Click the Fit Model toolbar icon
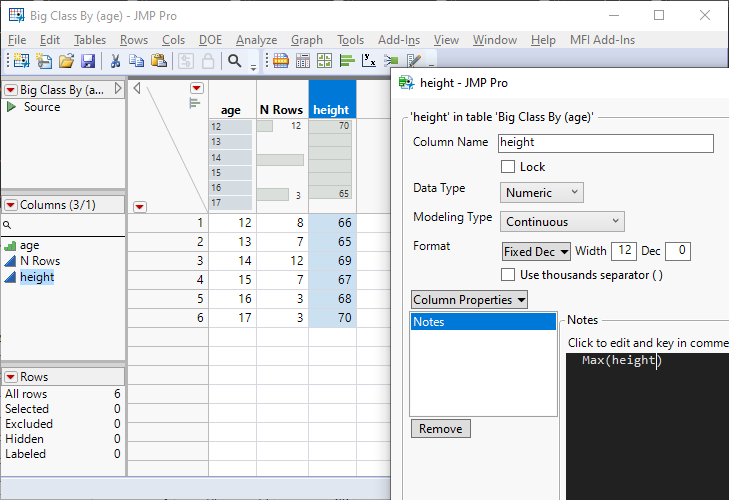Screen dimensions: 729x500 coord(391,60)
